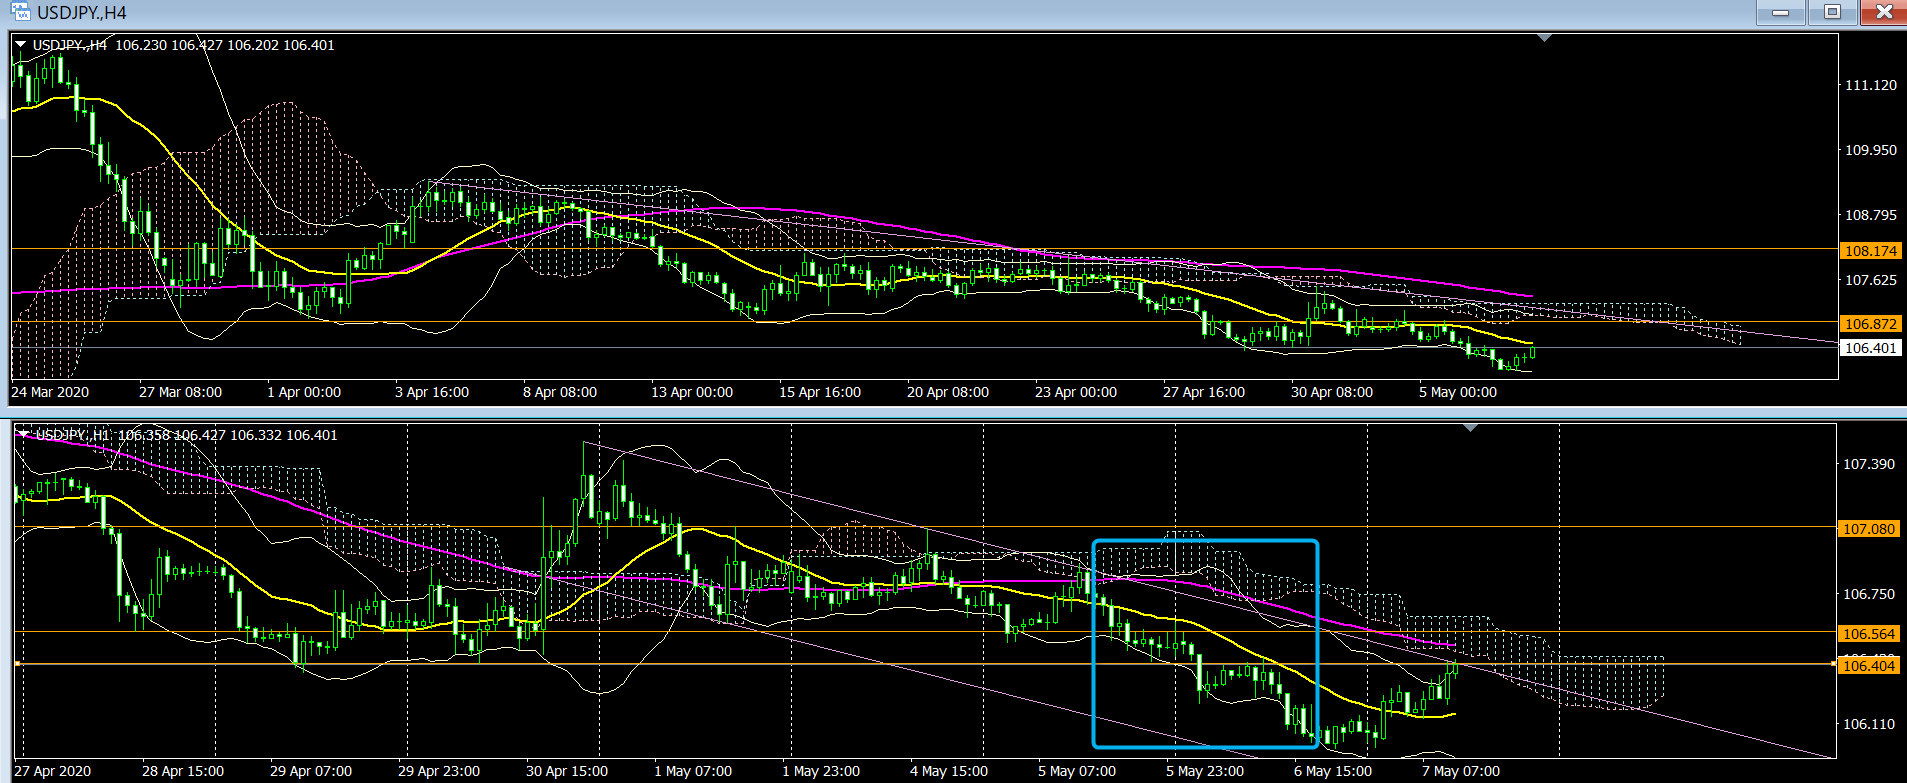Screen dimensions: 1907x783
Task: Maximize the USDJPY.,H4 chart window
Action: tap(1832, 12)
